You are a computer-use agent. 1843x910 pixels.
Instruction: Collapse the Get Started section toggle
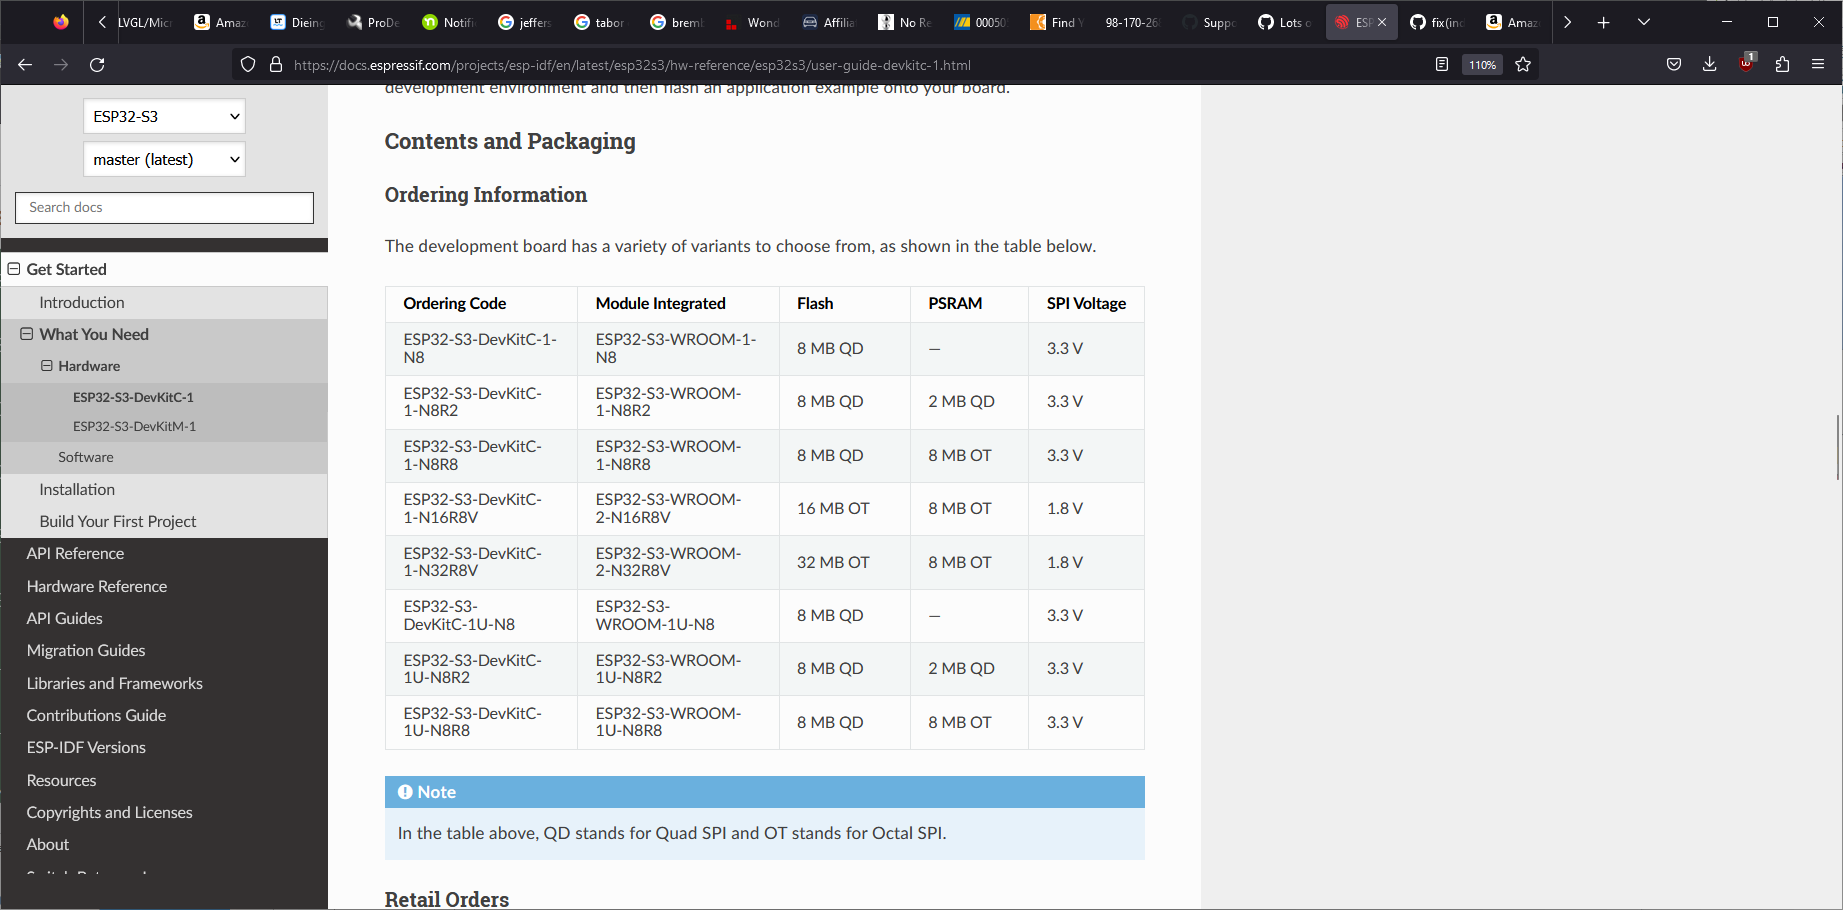click(14, 269)
